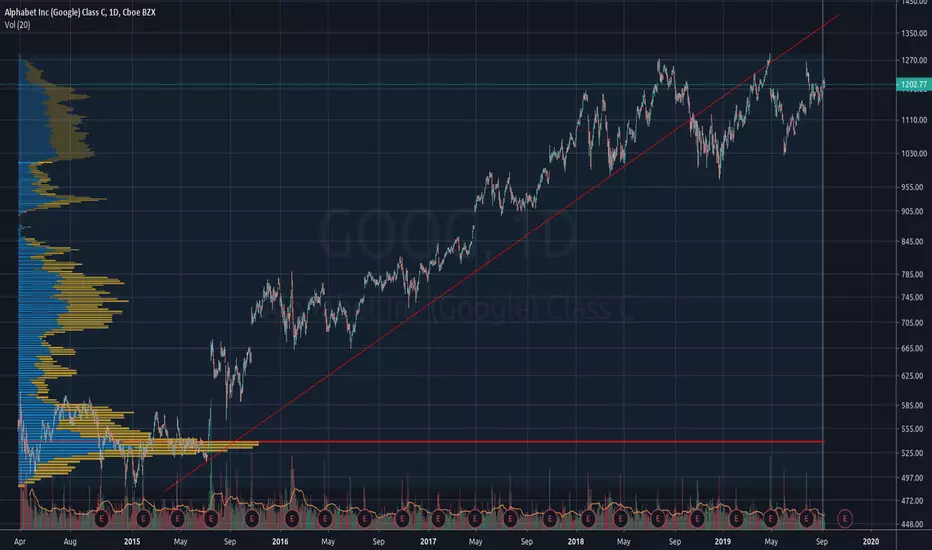The image size is (932, 550).
Task: Click the 448.00 price axis label
Action: point(914,524)
